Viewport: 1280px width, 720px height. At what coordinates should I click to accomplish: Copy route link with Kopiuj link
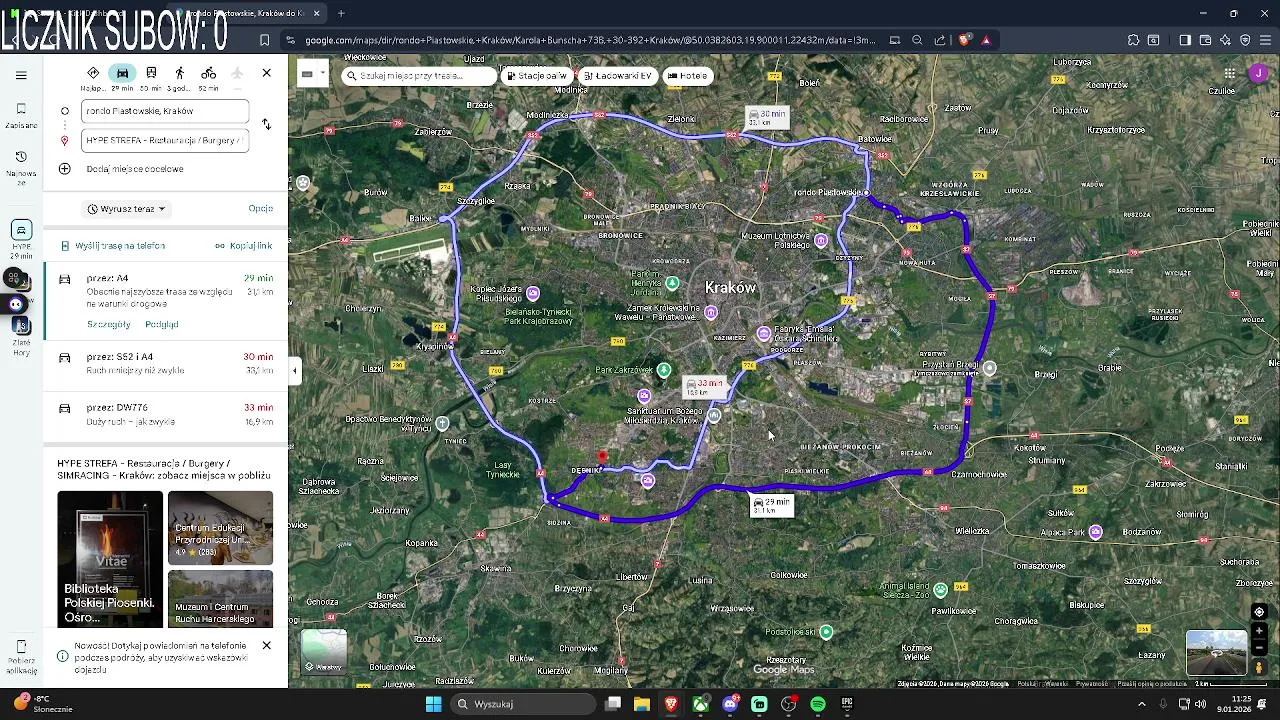tap(243, 246)
